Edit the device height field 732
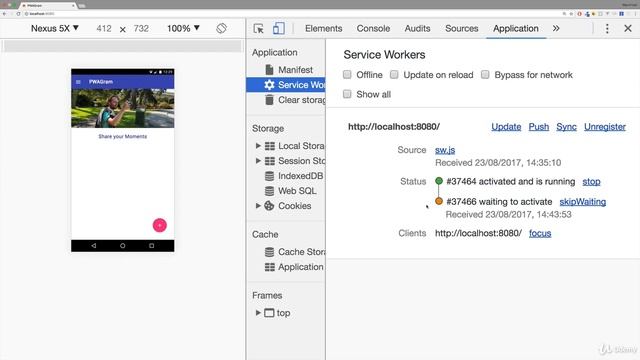This screenshot has width=640, height=360. (x=141, y=29)
